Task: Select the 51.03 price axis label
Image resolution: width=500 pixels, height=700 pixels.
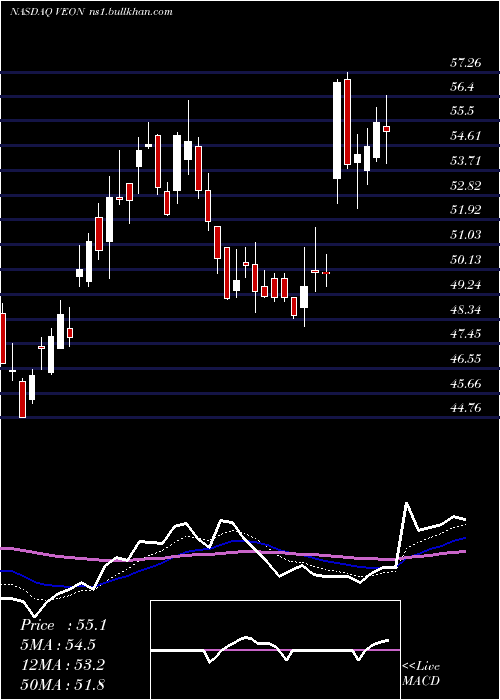Action: click(x=466, y=235)
